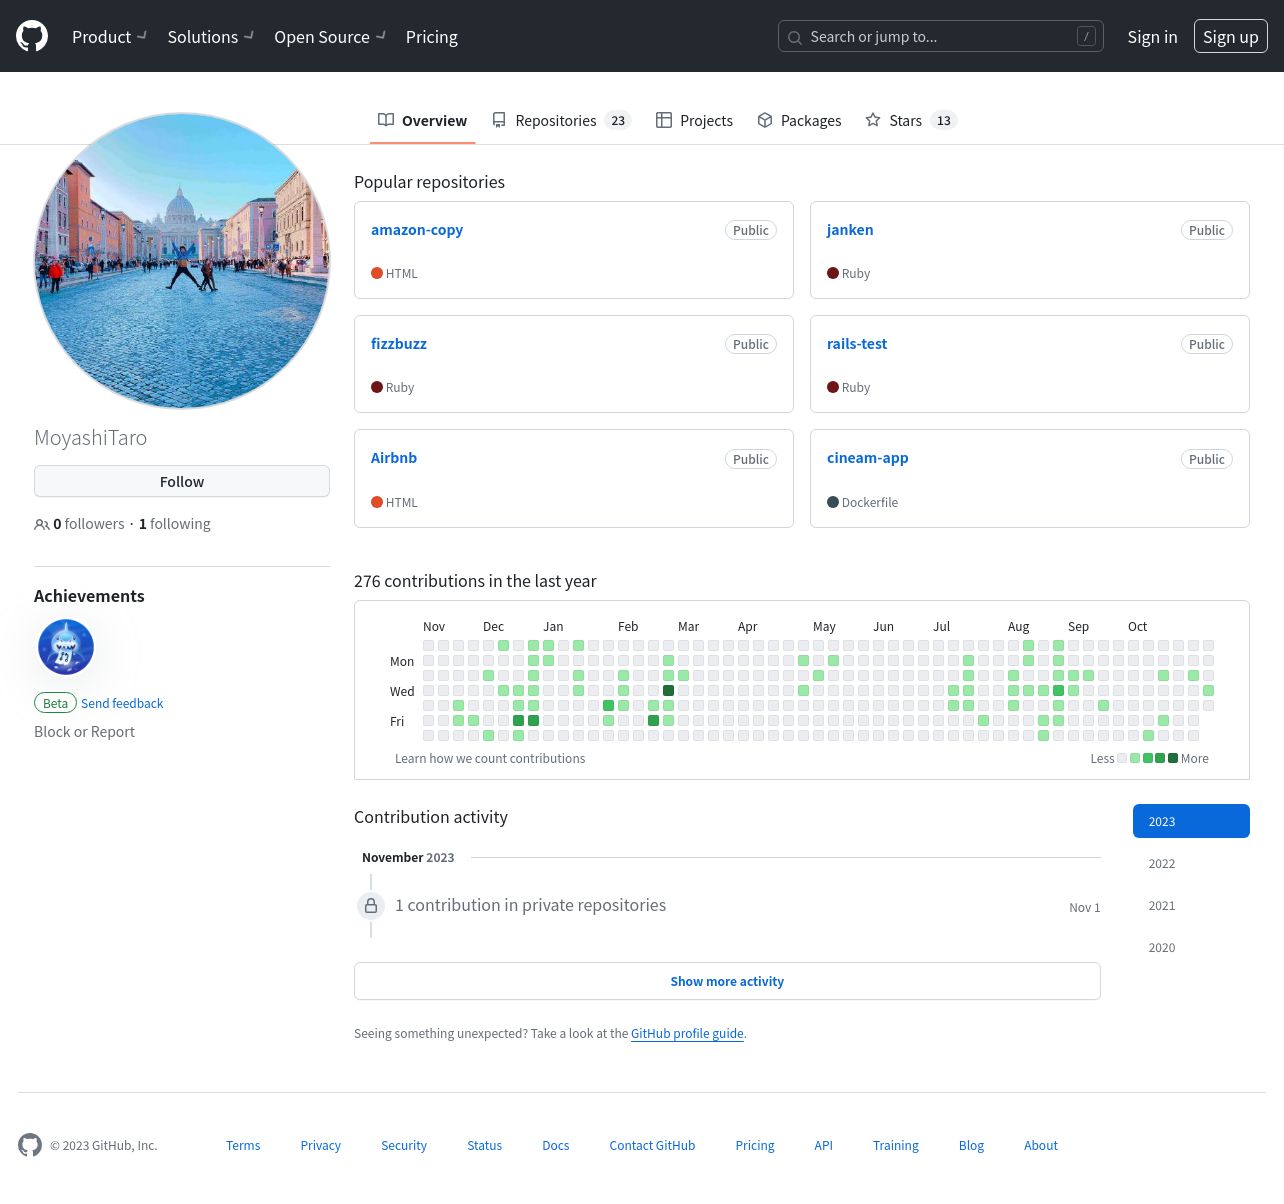The image size is (1284, 1204).
Task: Switch to the Repositories tab
Action: pyautogui.click(x=561, y=120)
